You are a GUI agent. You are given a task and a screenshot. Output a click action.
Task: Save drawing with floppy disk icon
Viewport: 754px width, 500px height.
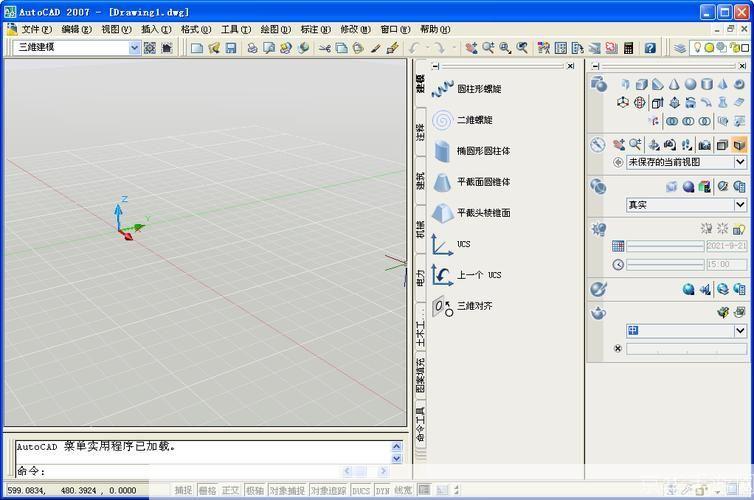(231, 48)
